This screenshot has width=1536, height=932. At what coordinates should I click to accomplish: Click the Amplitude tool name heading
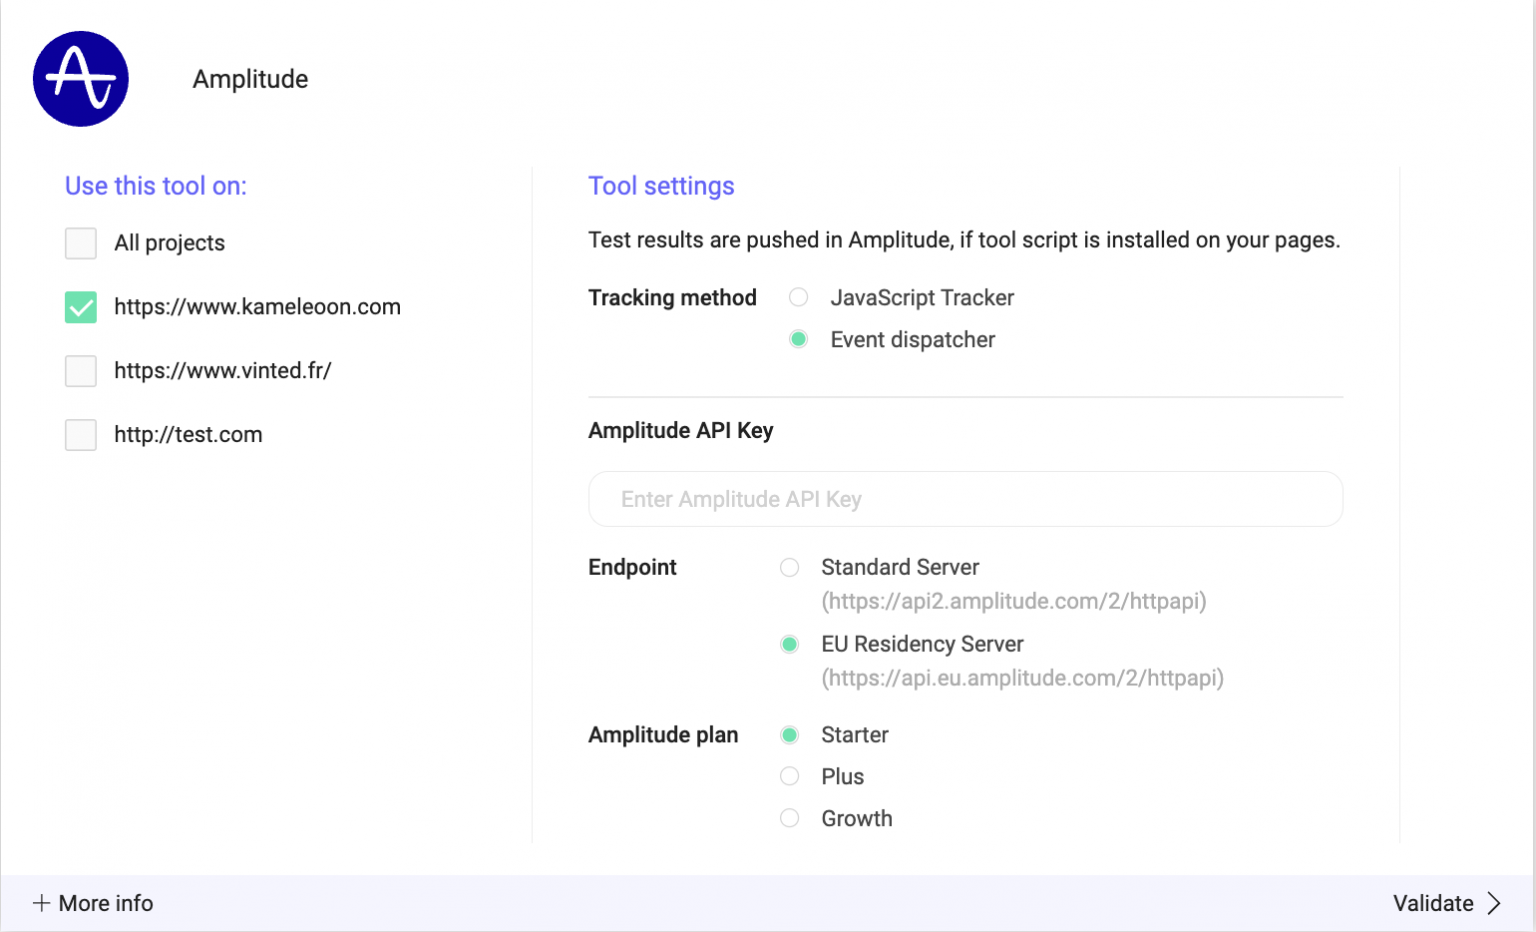(x=250, y=79)
